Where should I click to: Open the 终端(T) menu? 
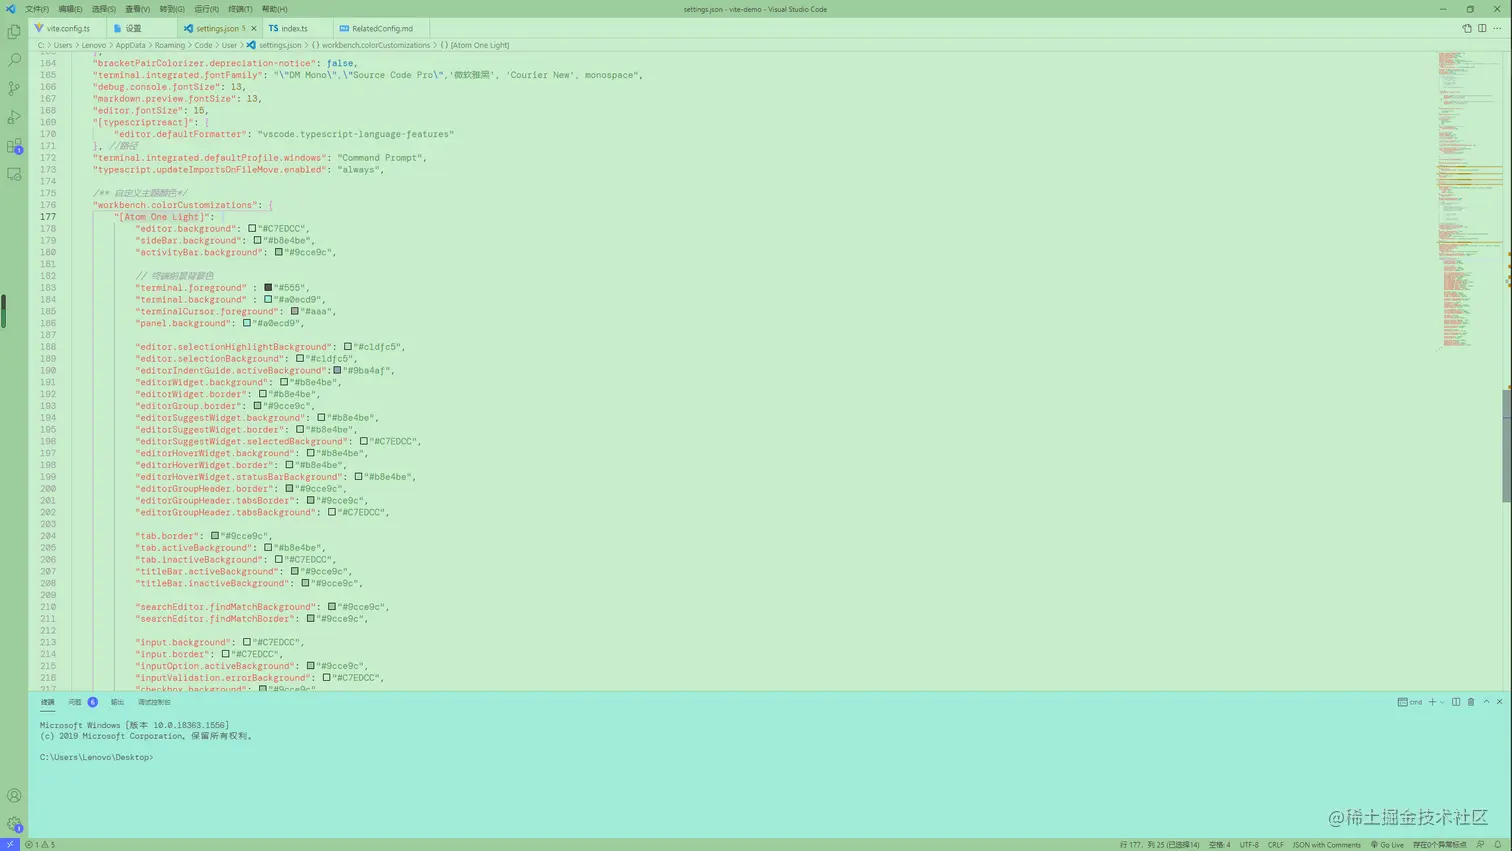[x=240, y=9]
